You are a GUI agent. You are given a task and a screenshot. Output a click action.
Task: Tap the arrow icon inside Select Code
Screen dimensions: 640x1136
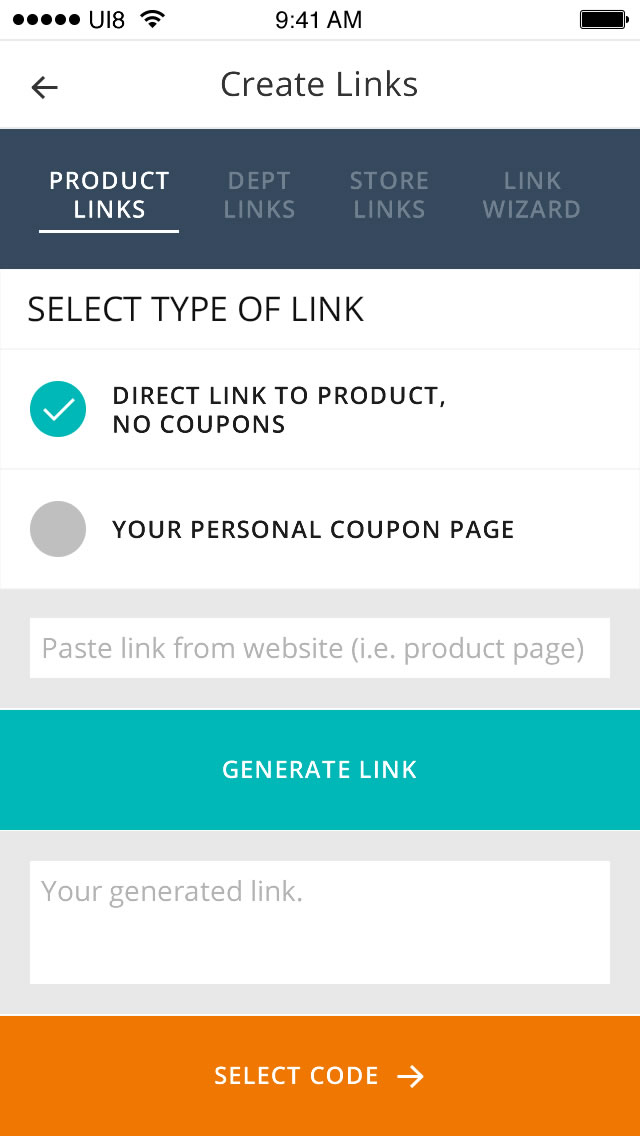pos(410,1076)
